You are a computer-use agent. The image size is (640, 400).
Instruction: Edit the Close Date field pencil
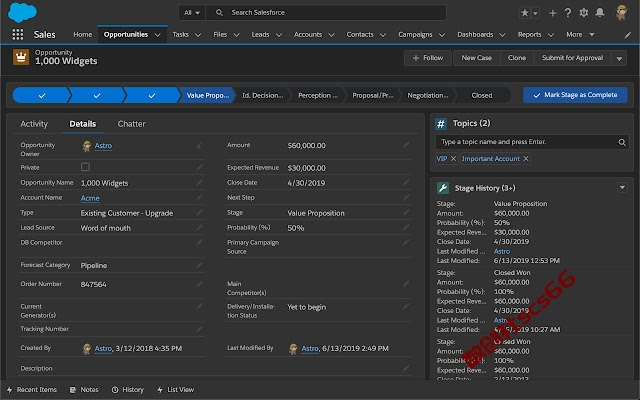pyautogui.click(x=405, y=182)
